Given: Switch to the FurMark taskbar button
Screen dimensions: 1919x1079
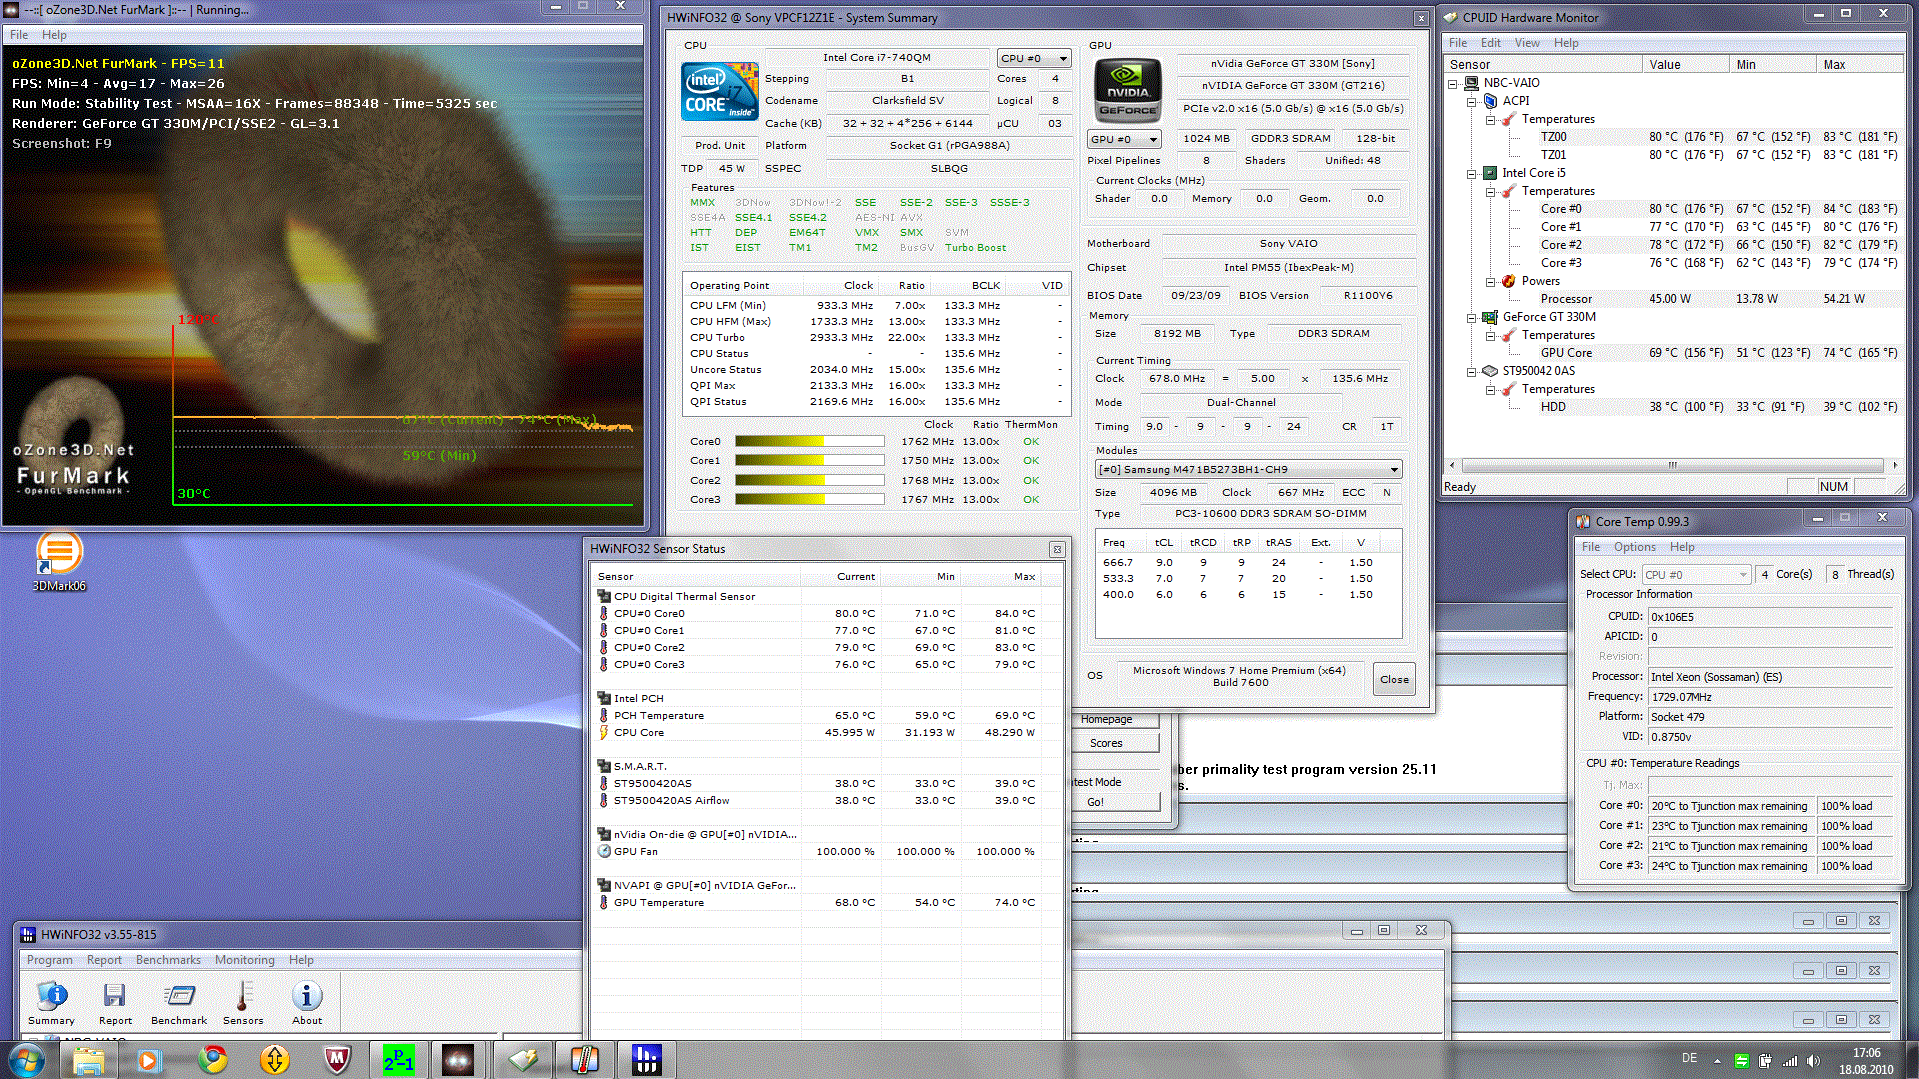Looking at the screenshot, I should 458,1060.
